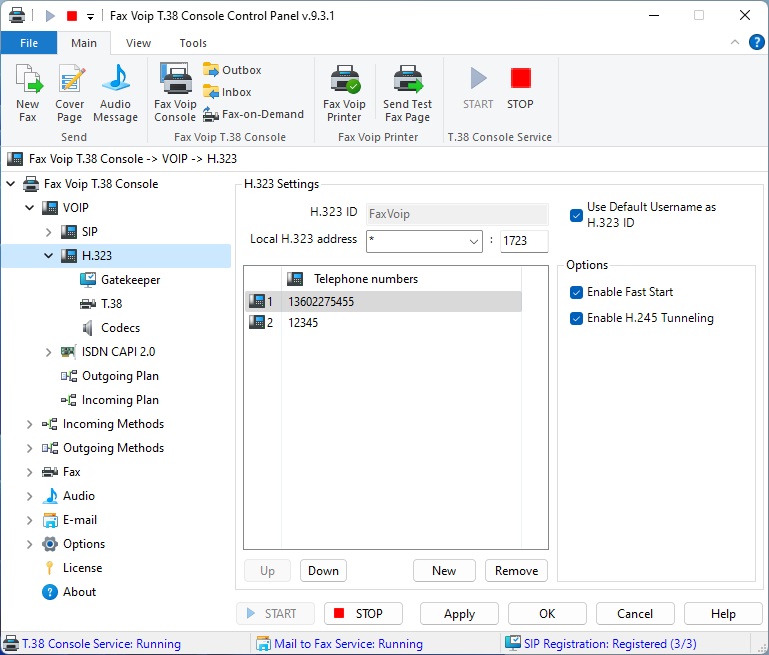769x655 pixels.
Task: Open the help question mark icon
Action: click(756, 43)
